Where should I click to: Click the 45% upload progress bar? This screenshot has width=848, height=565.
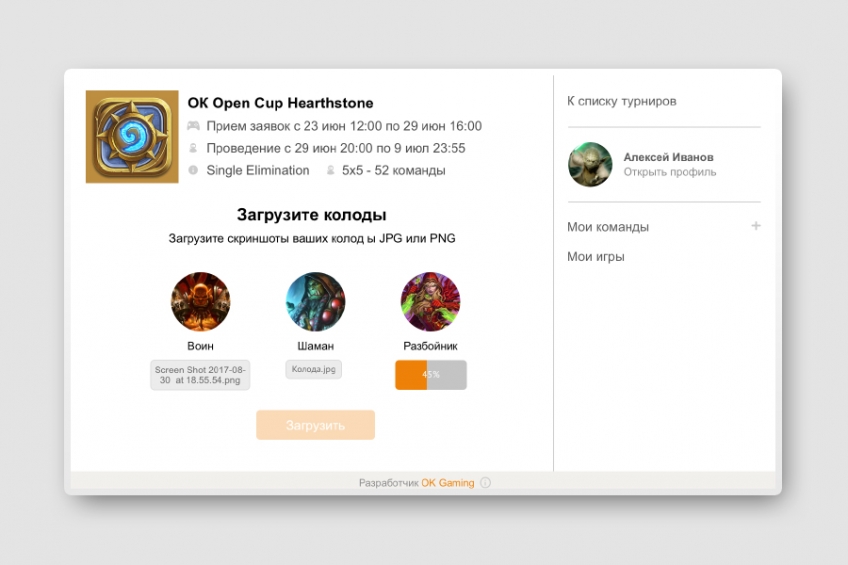(x=431, y=375)
